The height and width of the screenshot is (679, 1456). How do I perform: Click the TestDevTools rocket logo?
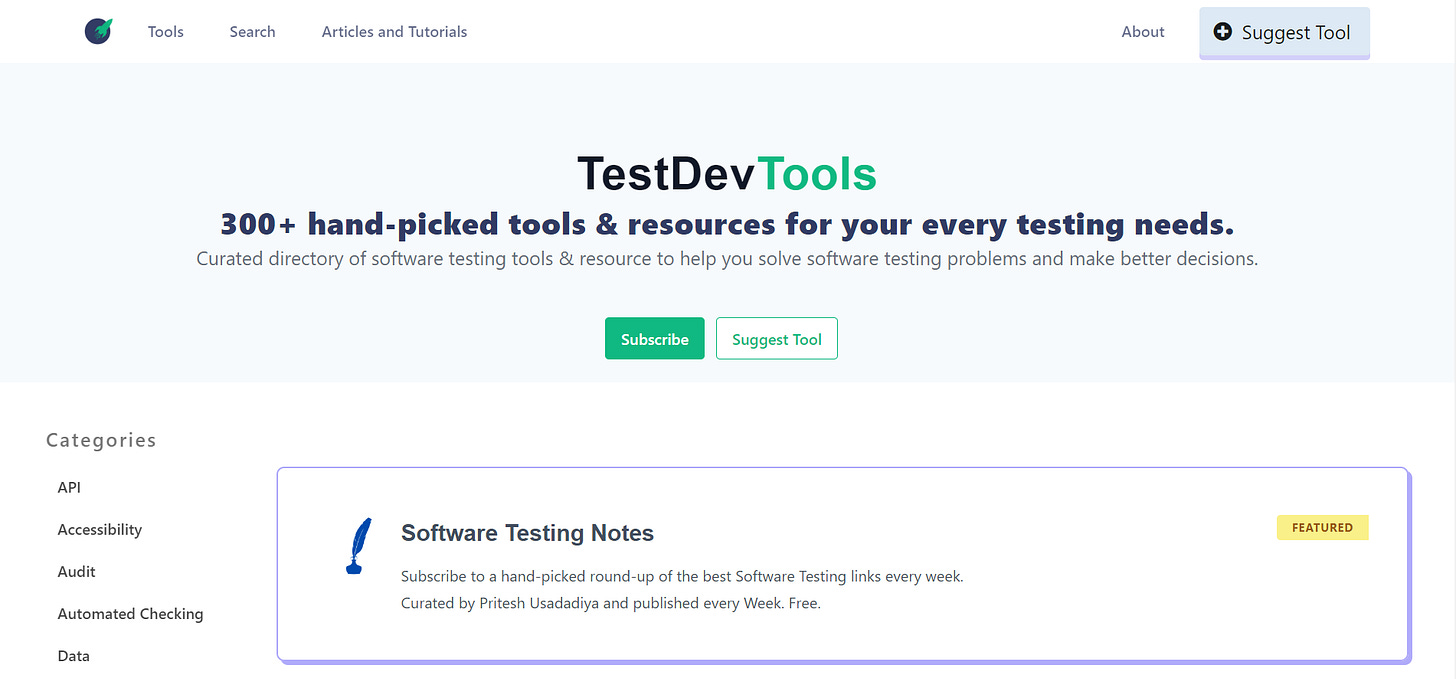[98, 31]
